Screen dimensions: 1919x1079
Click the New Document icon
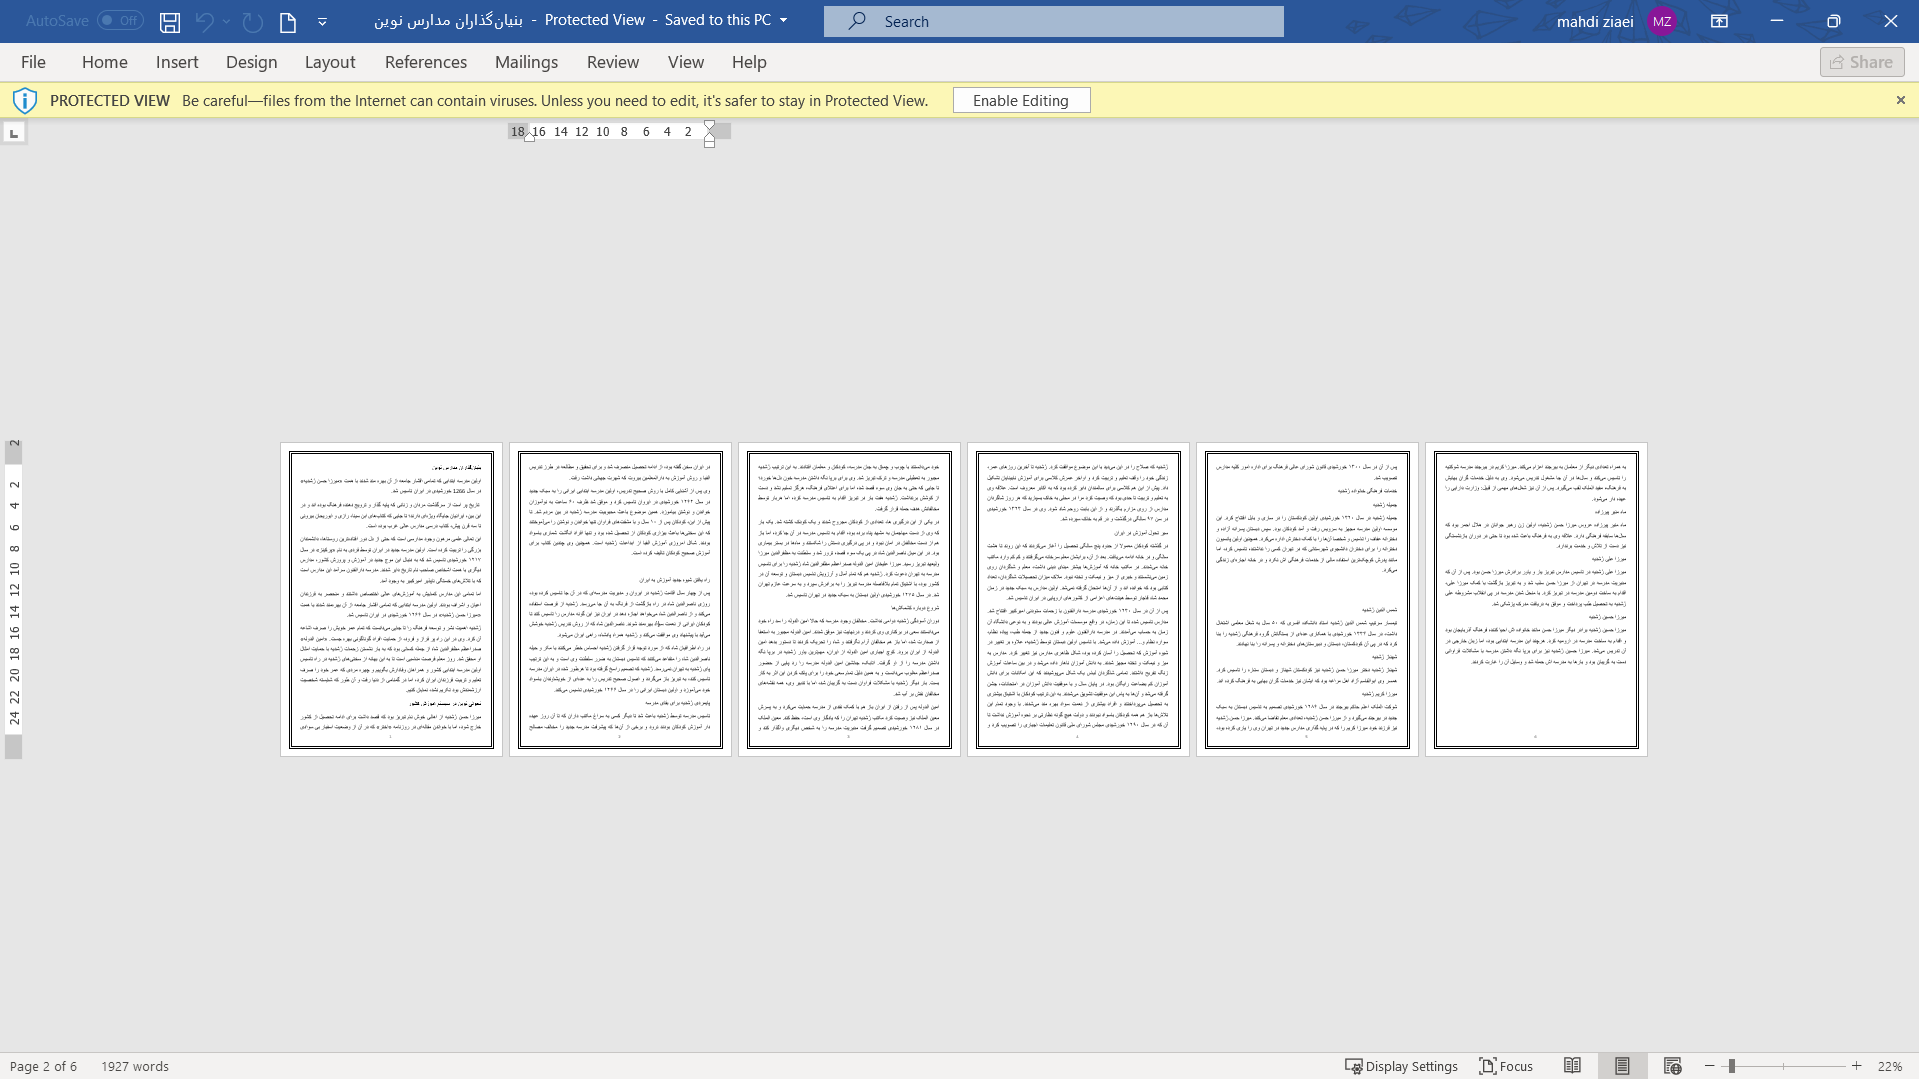(288, 21)
